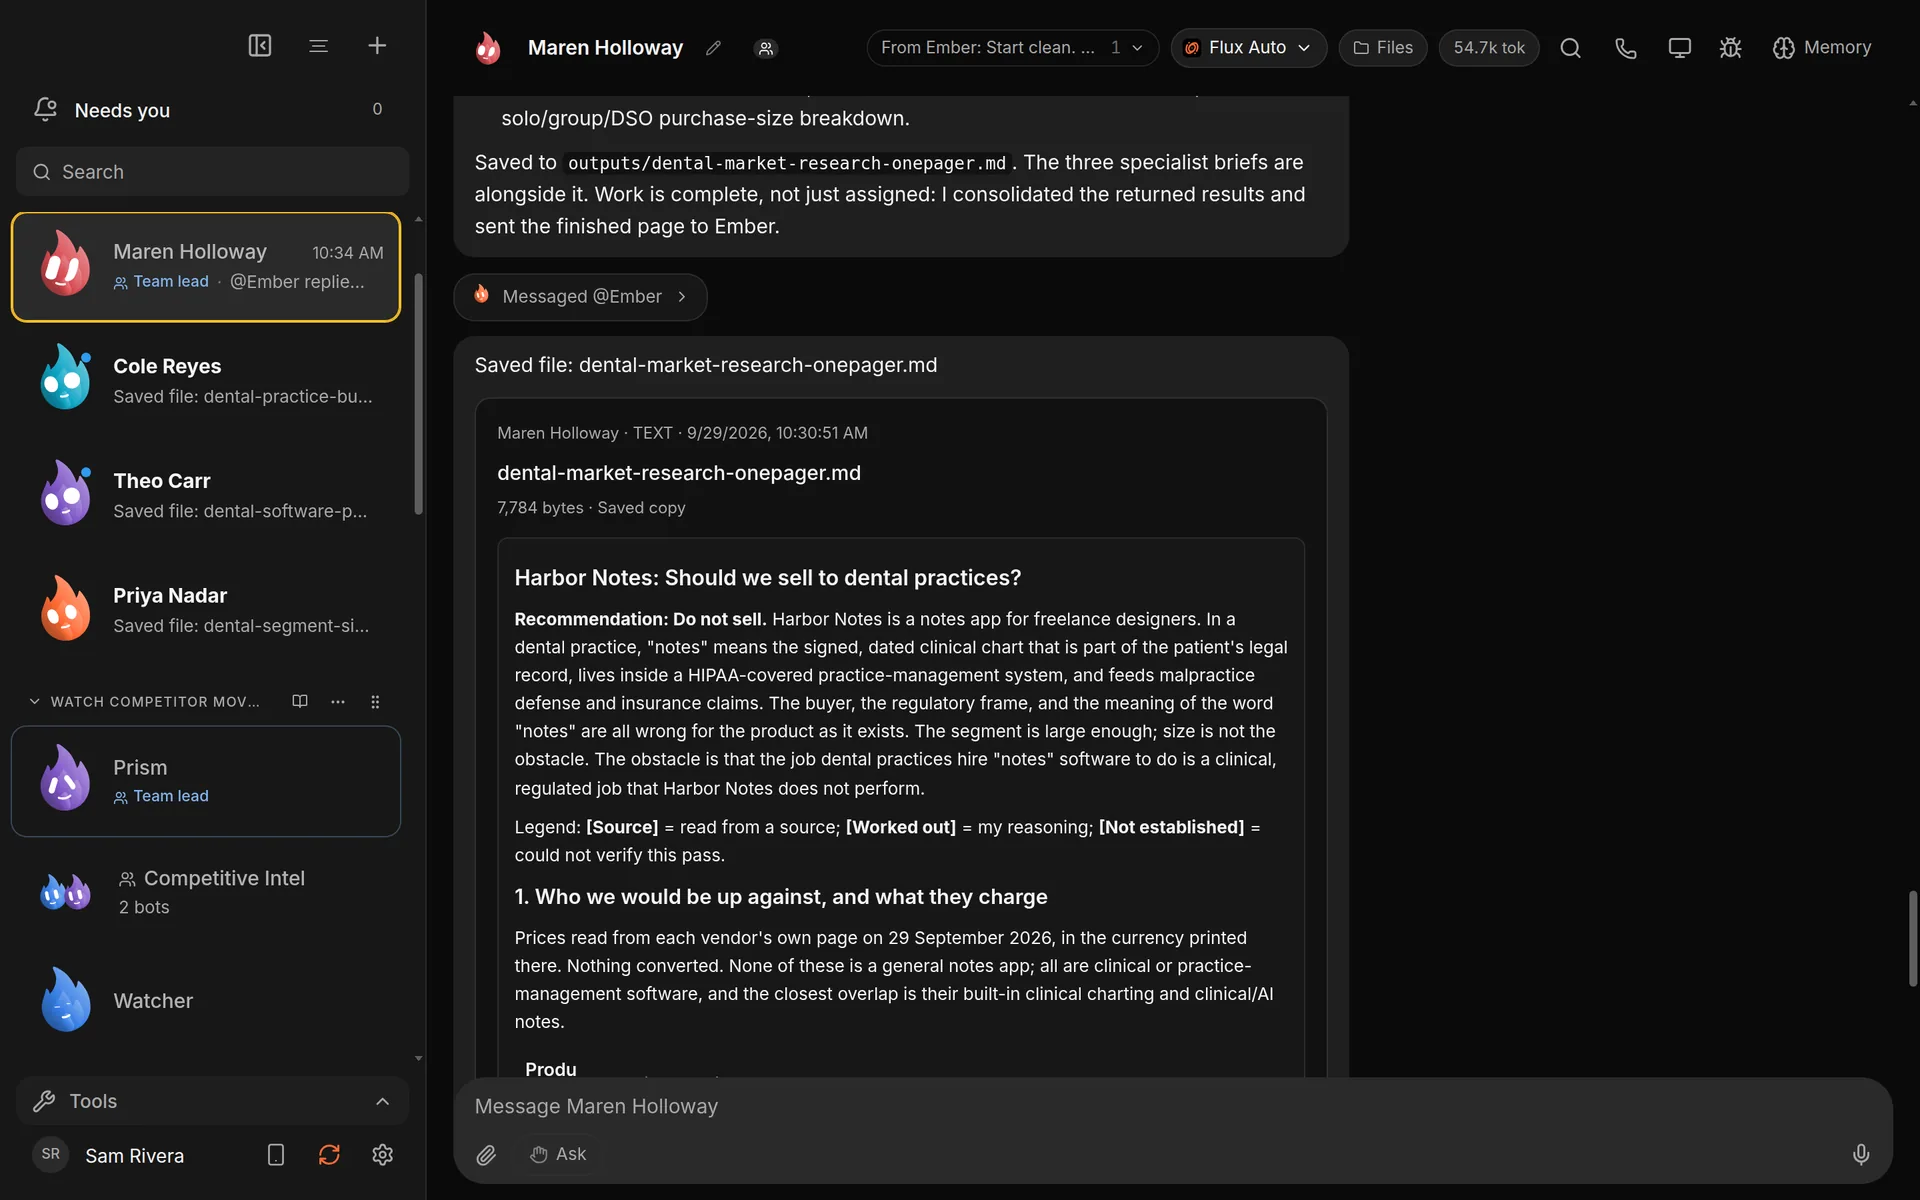Viewport: 1920px width, 1200px height.
Task: Collapse the sidebar panel icon
Action: 260,46
